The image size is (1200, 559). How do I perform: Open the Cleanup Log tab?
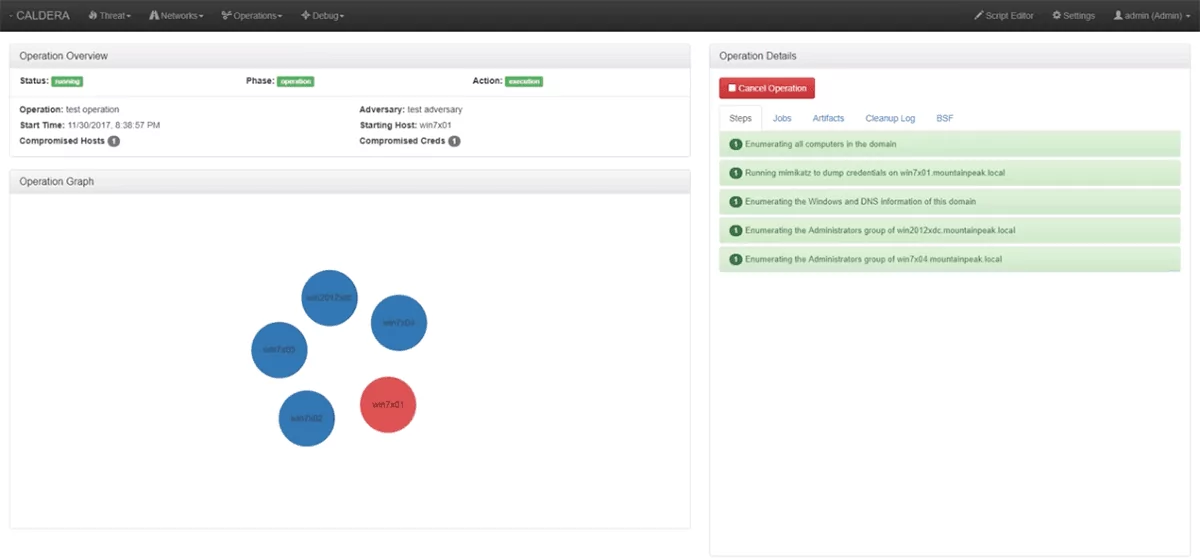890,118
